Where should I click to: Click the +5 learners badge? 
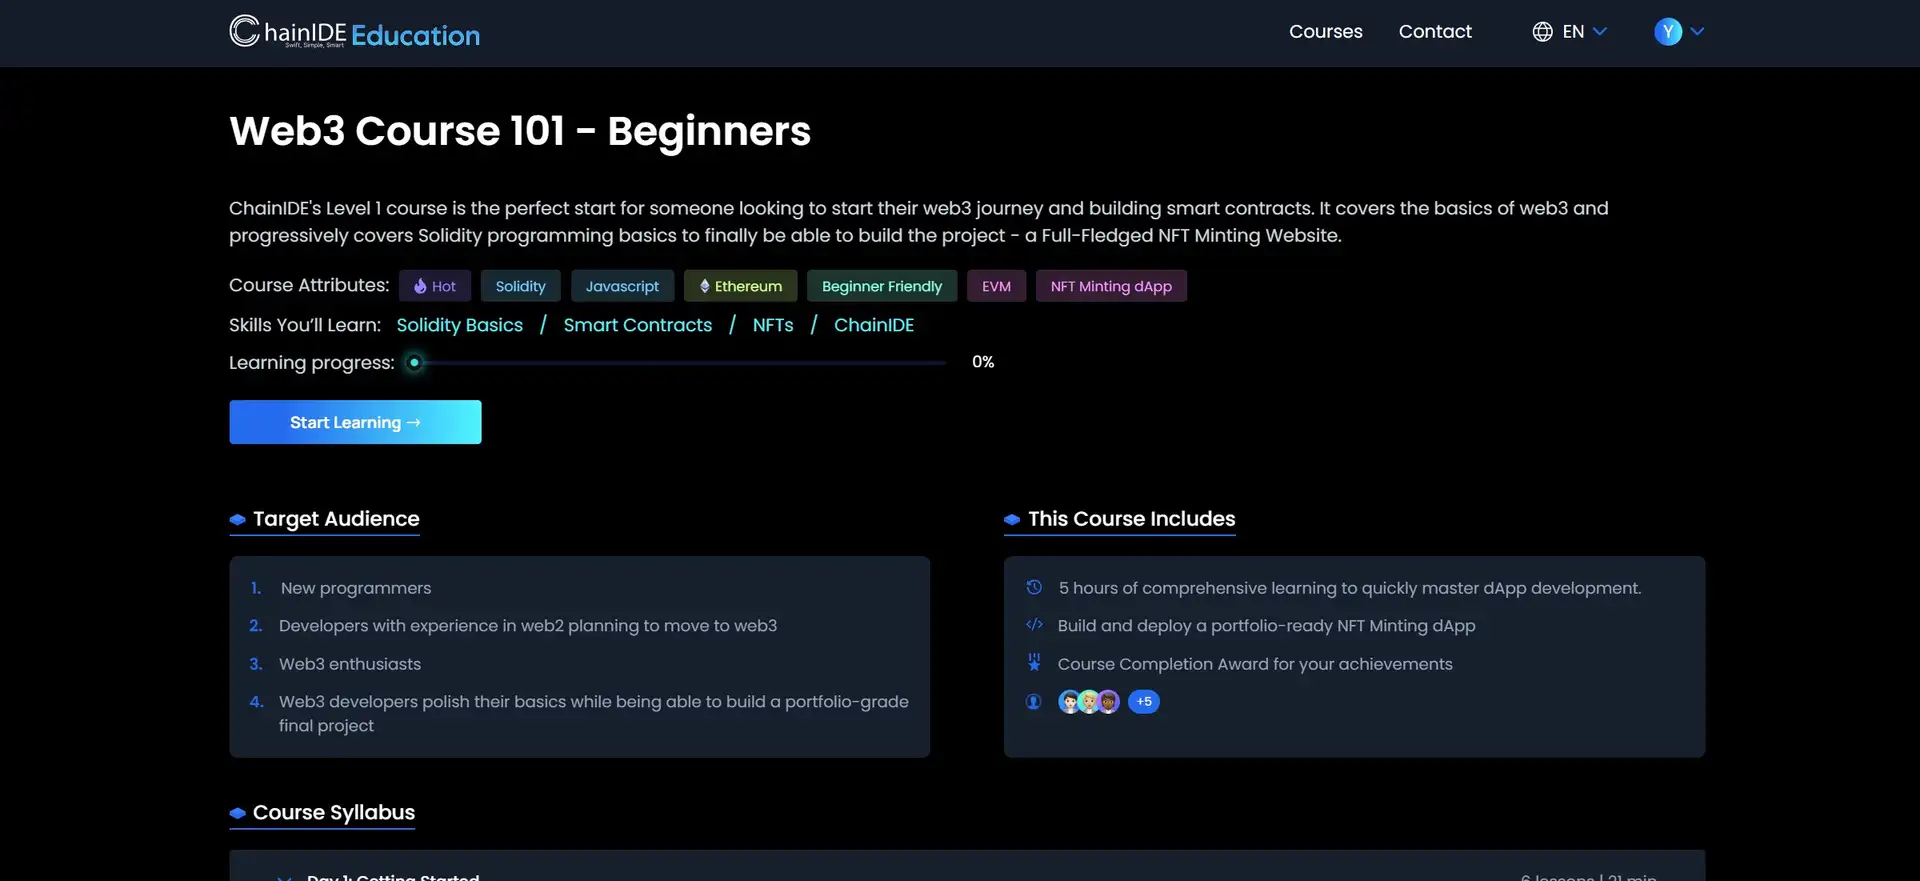tap(1144, 702)
